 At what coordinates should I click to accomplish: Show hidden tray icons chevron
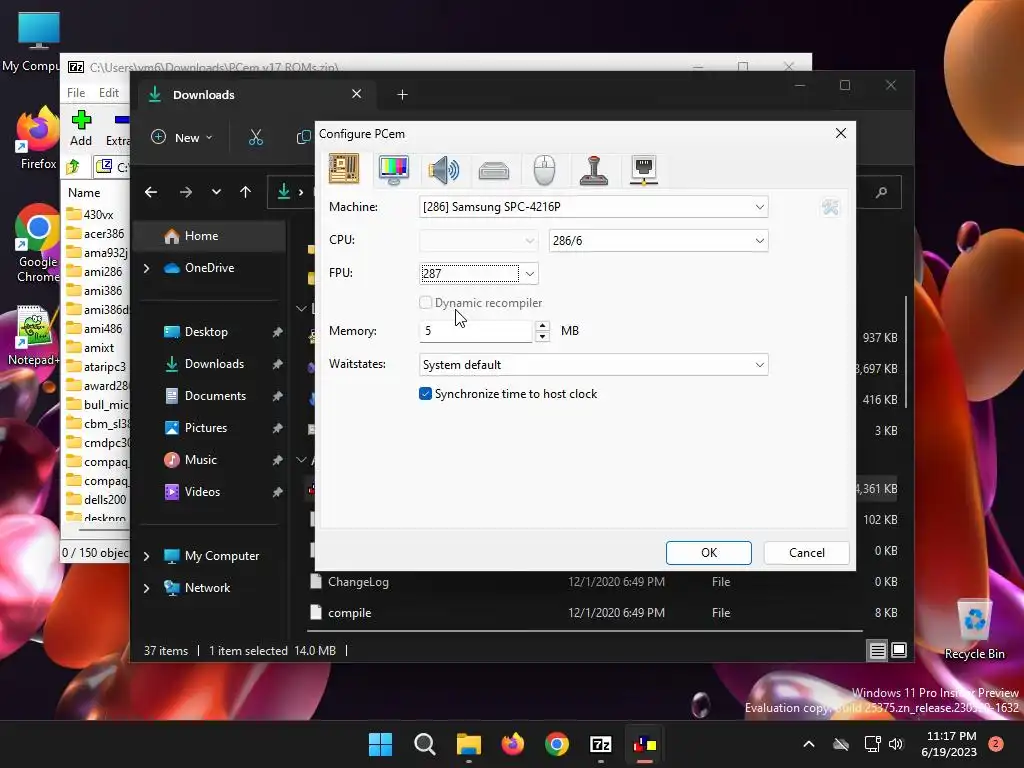(x=808, y=744)
